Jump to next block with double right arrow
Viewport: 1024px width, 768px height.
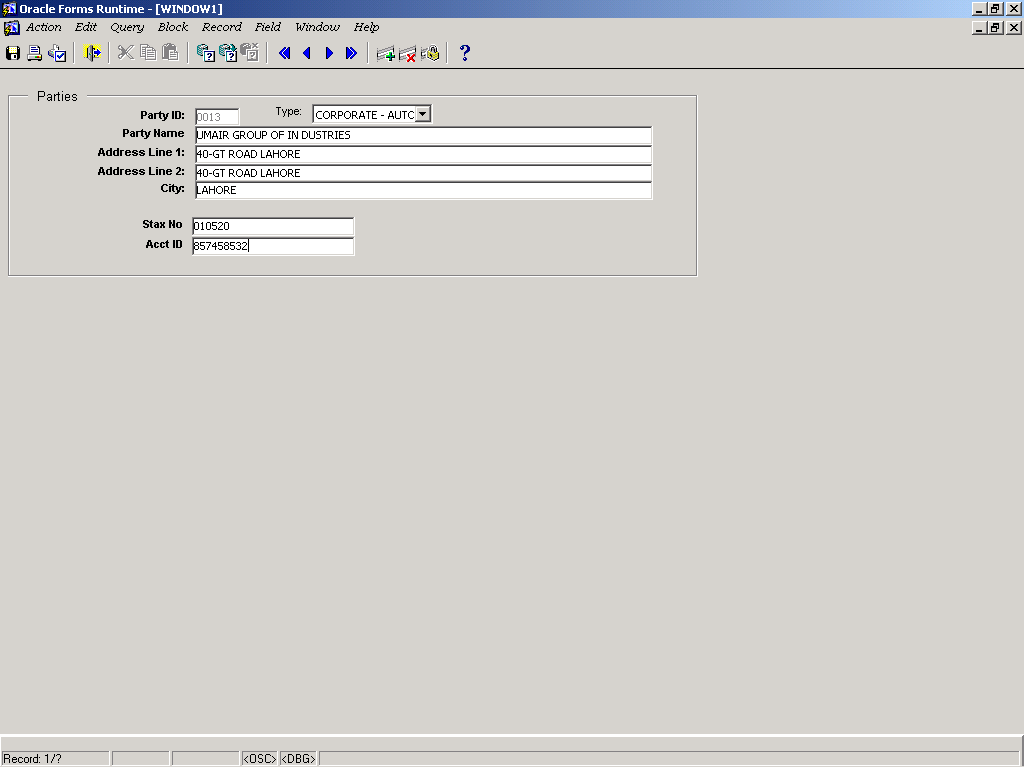pos(352,53)
